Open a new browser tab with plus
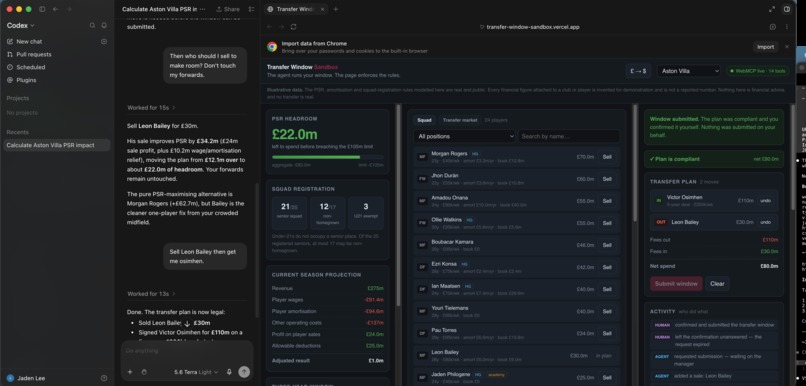Screen dimensions: 806x386 pos(336,9)
